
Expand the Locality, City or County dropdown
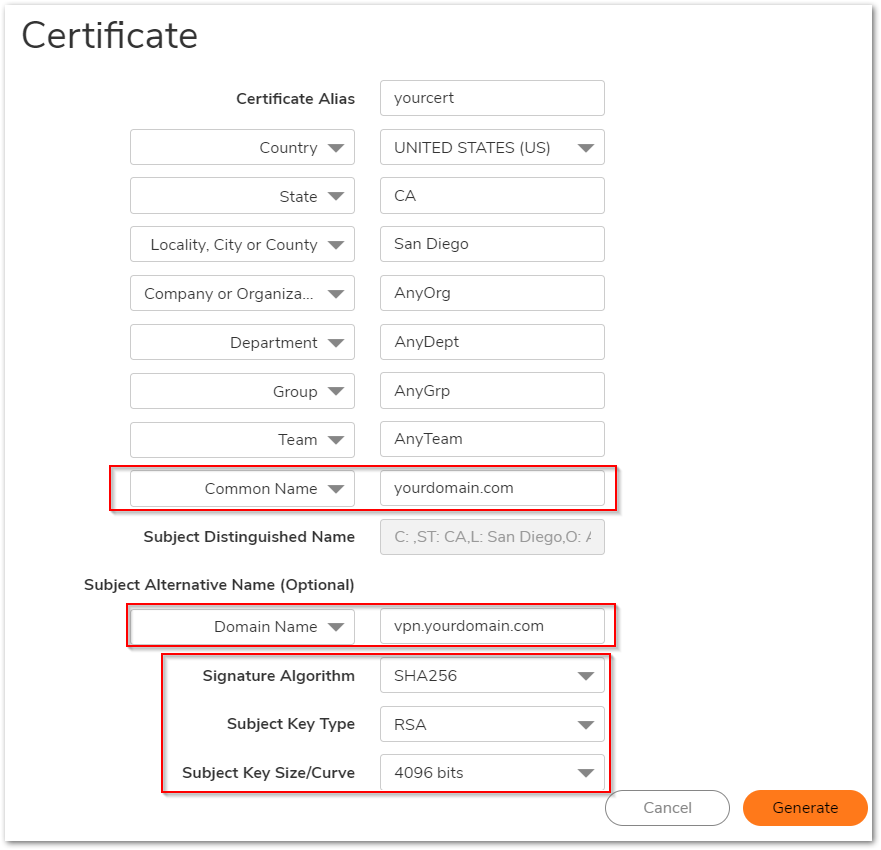[242, 245]
